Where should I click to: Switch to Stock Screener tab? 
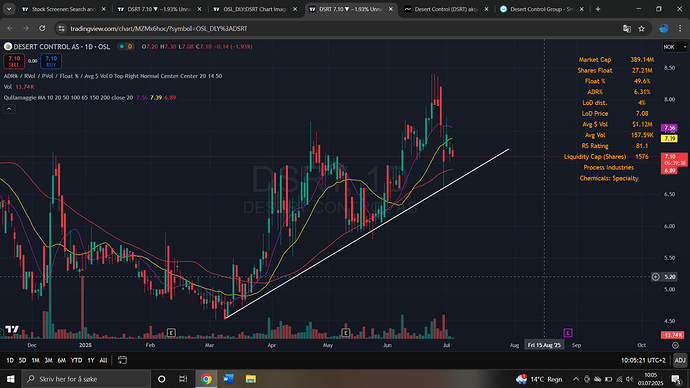(63, 9)
